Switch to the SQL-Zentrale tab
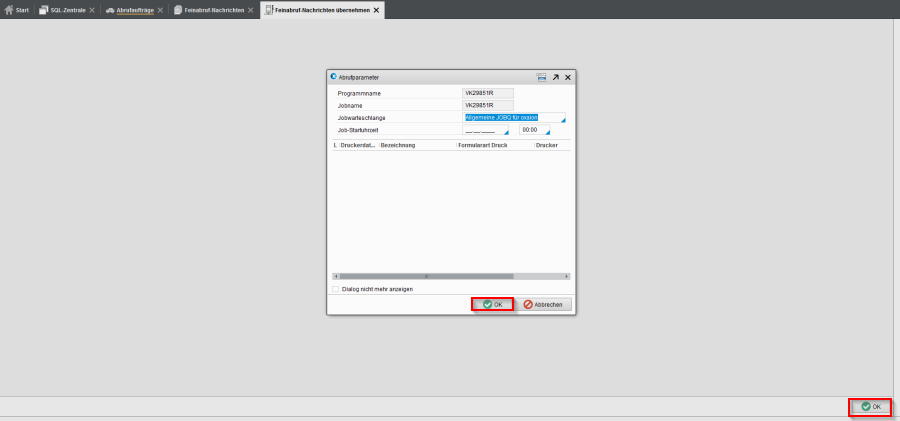This screenshot has width=900, height=421. [x=63, y=10]
